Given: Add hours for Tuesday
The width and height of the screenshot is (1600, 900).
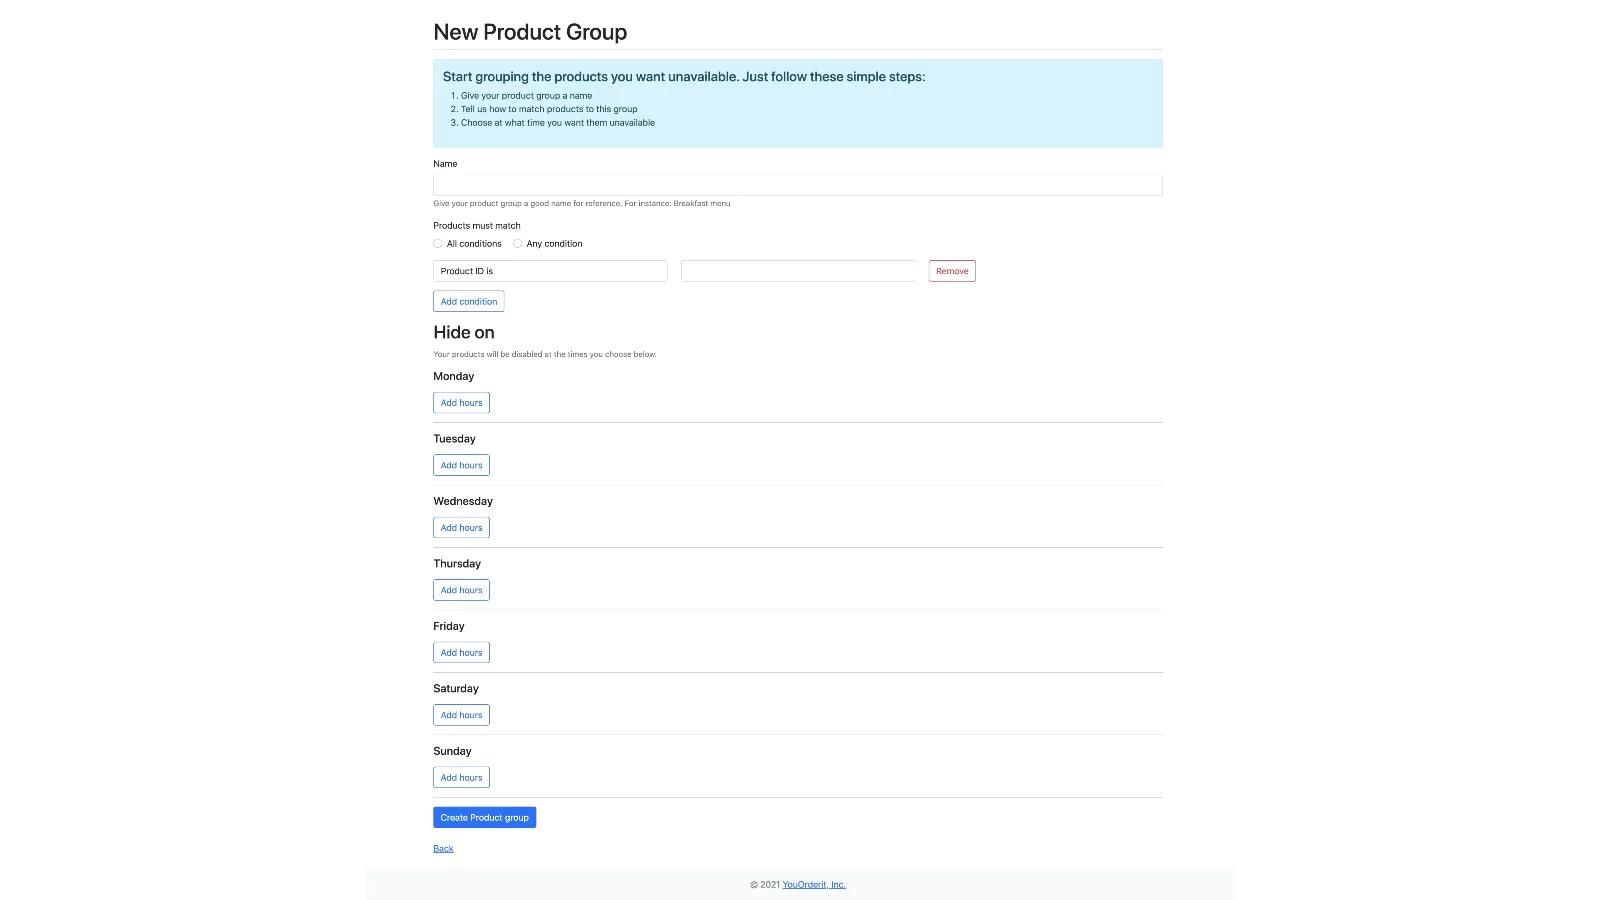Looking at the screenshot, I should point(461,465).
